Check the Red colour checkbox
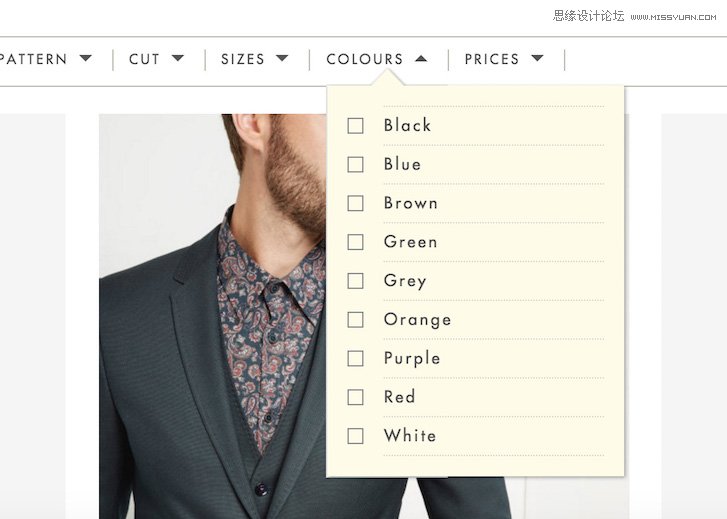The width and height of the screenshot is (727, 519). coord(355,397)
